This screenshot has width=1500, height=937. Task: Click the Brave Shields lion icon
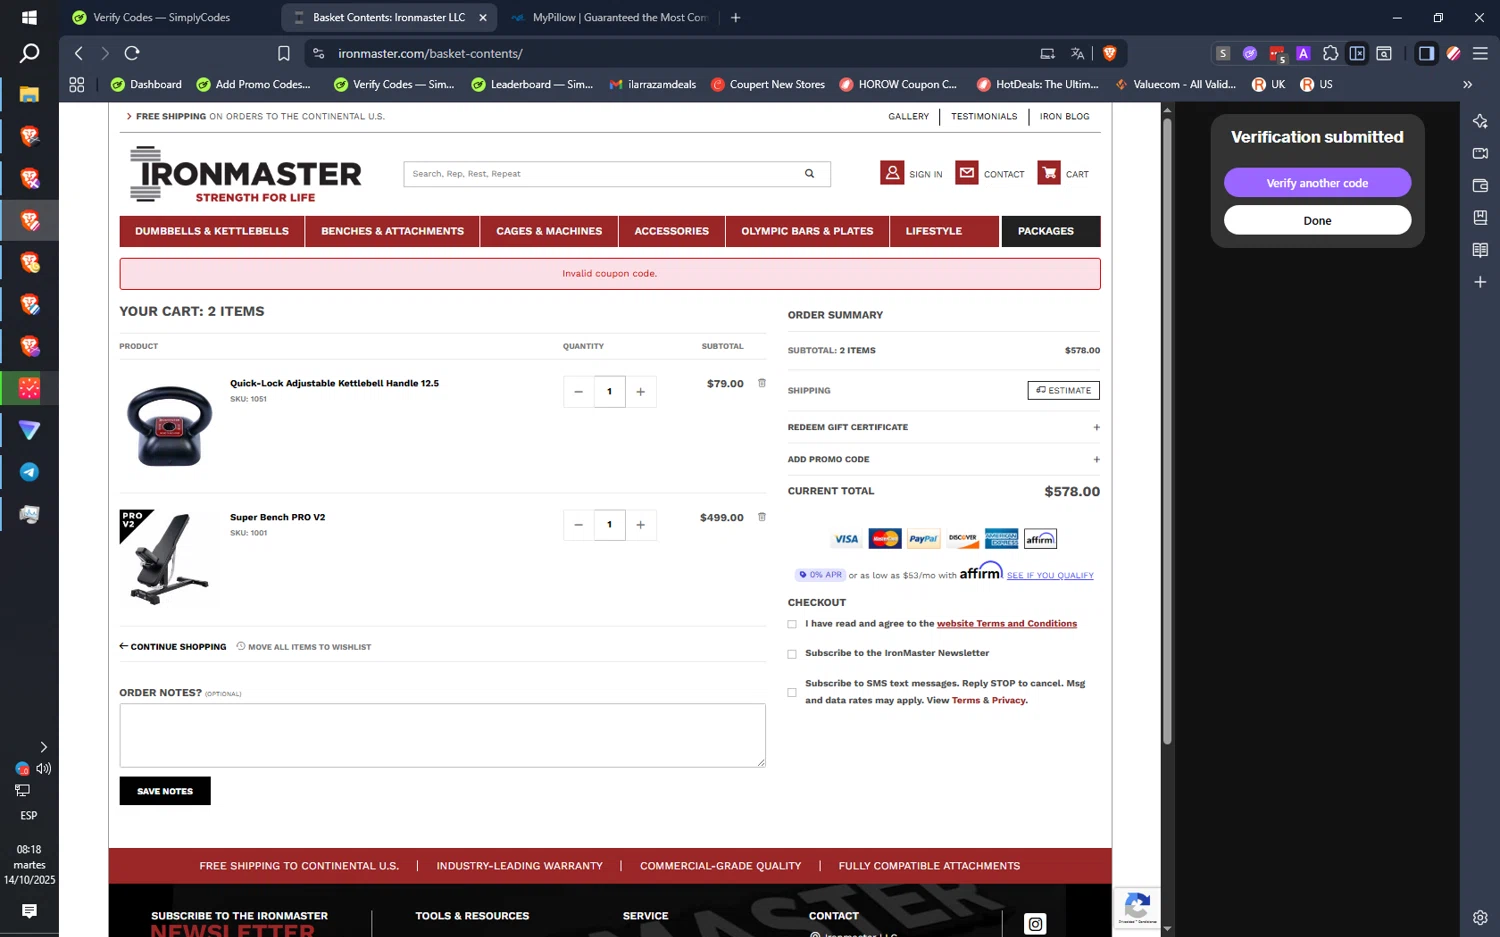1109,53
